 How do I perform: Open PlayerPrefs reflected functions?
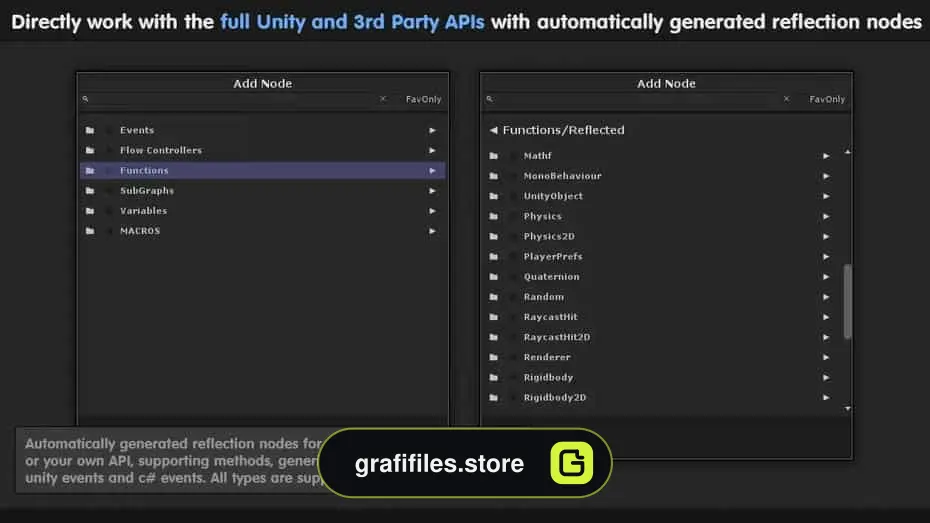(x=661, y=257)
